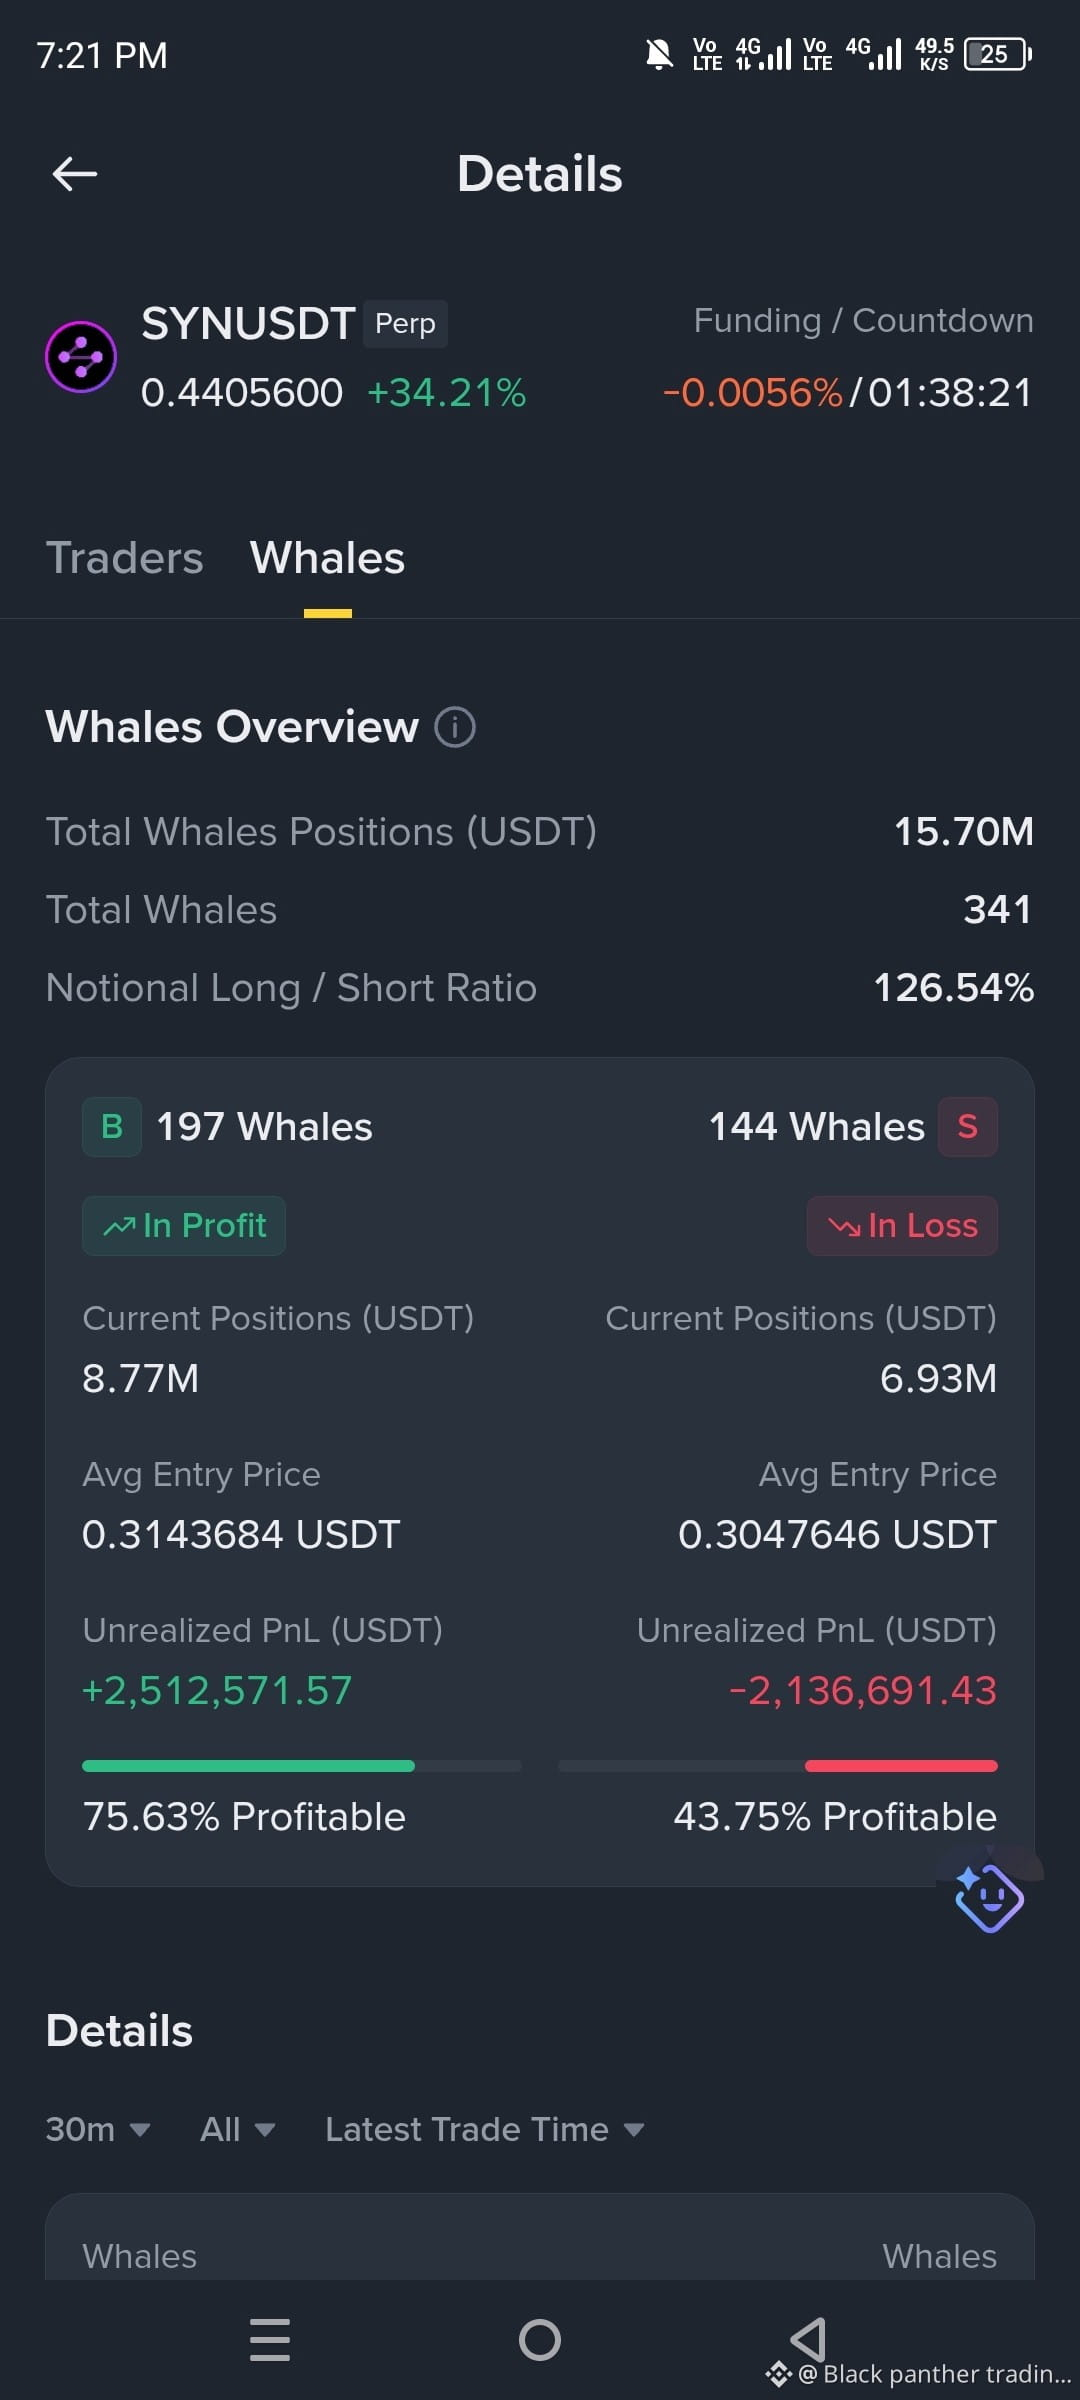Tap the battery indicator in status bar

pyautogui.click(x=997, y=54)
